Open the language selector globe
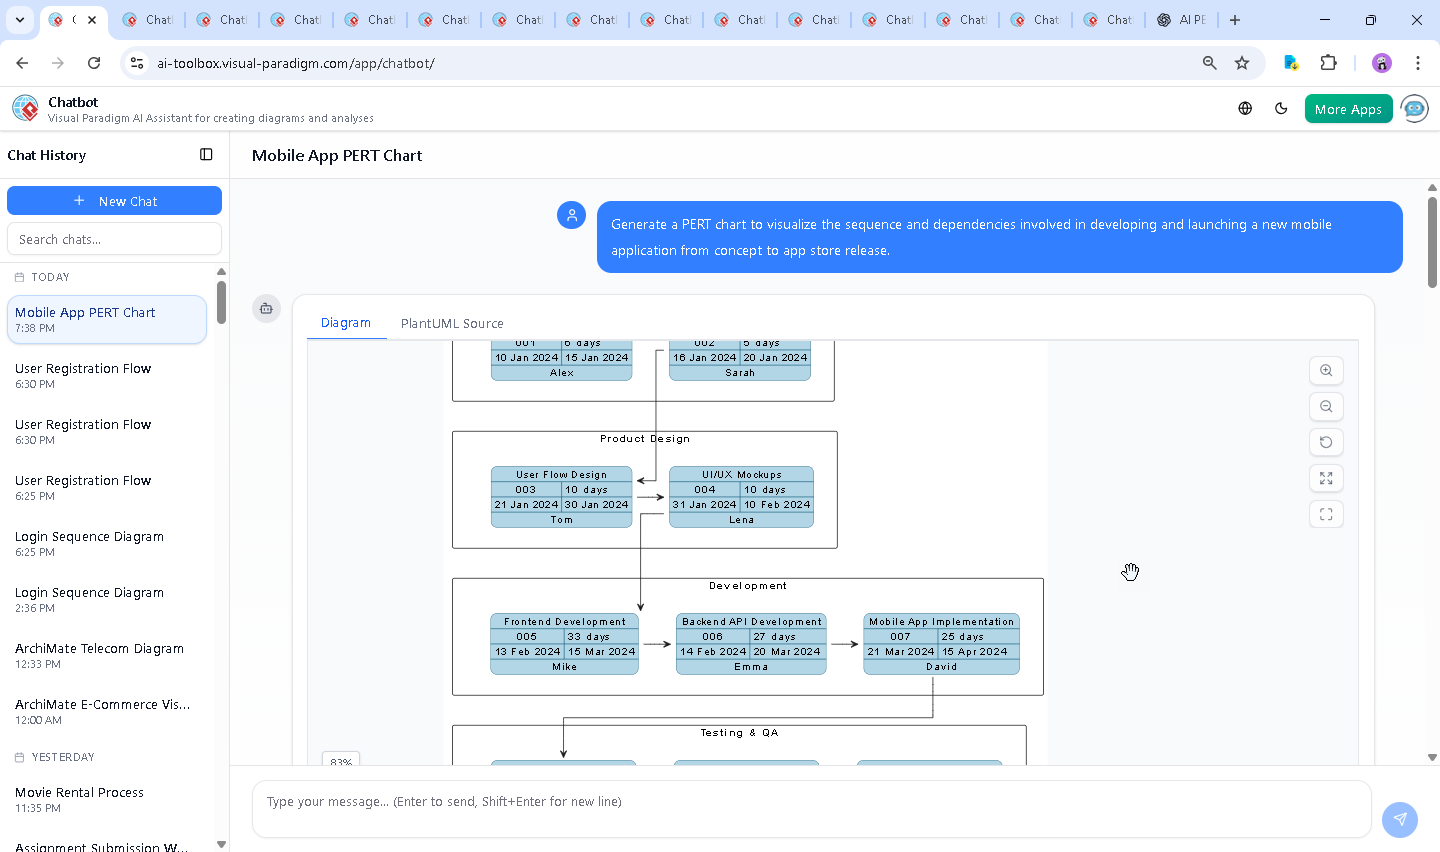Viewport: 1440px width, 852px height. coord(1245,109)
